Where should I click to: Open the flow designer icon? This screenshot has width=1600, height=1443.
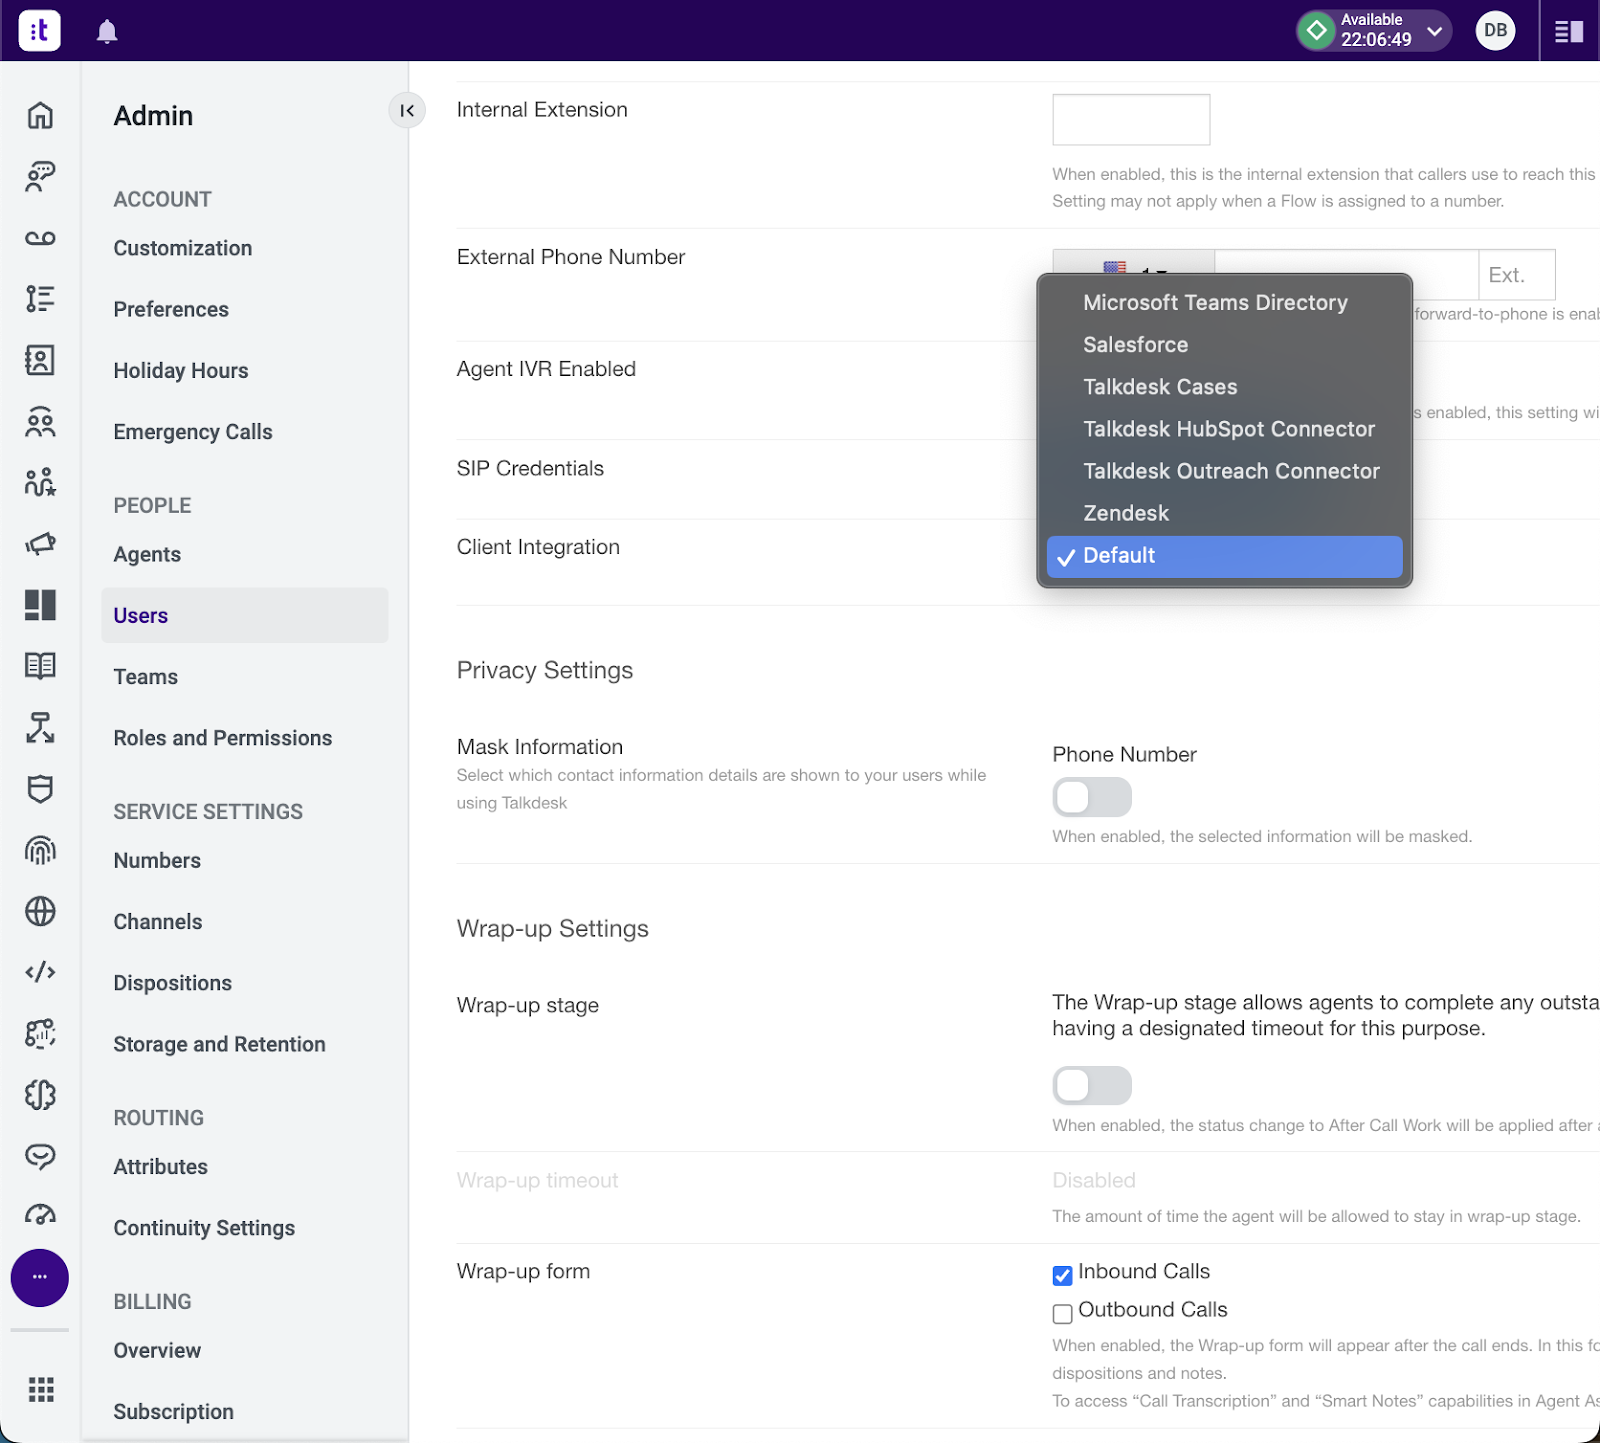(x=40, y=728)
